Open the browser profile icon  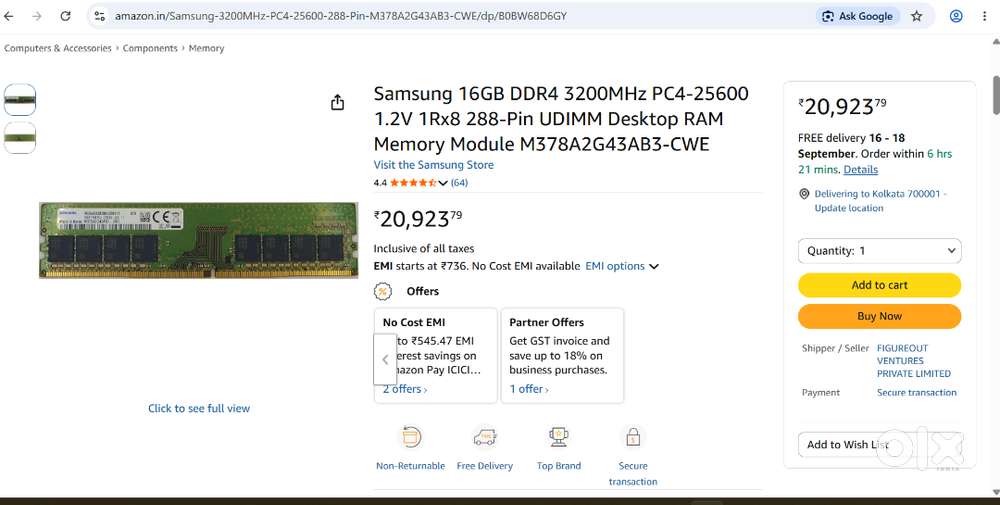tap(956, 17)
